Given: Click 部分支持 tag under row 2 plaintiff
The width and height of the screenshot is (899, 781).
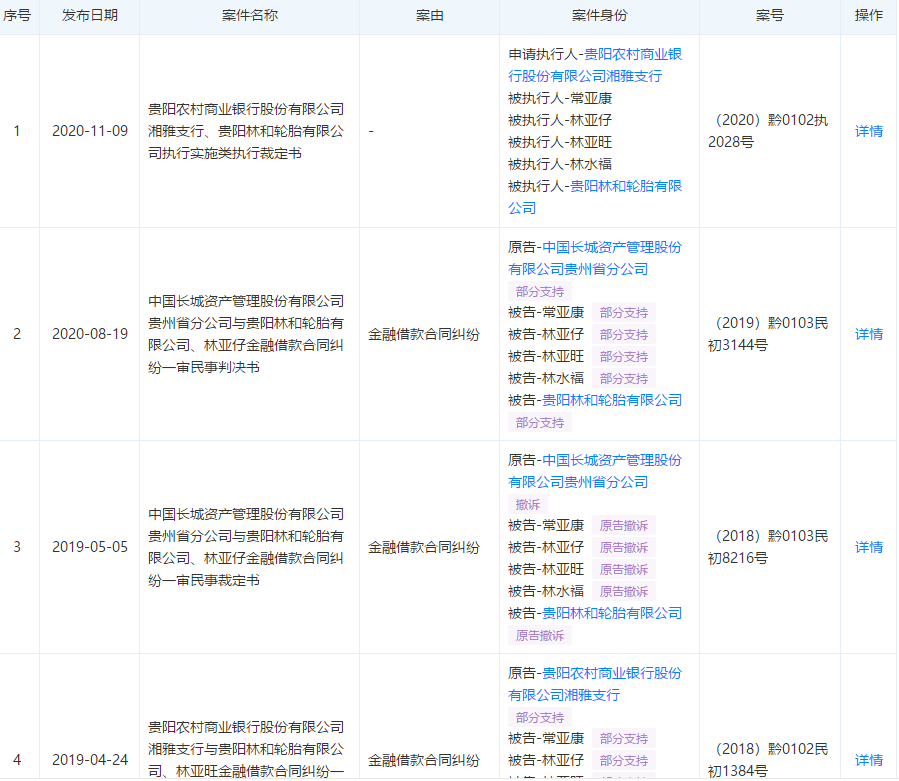Looking at the screenshot, I should coord(540,291).
